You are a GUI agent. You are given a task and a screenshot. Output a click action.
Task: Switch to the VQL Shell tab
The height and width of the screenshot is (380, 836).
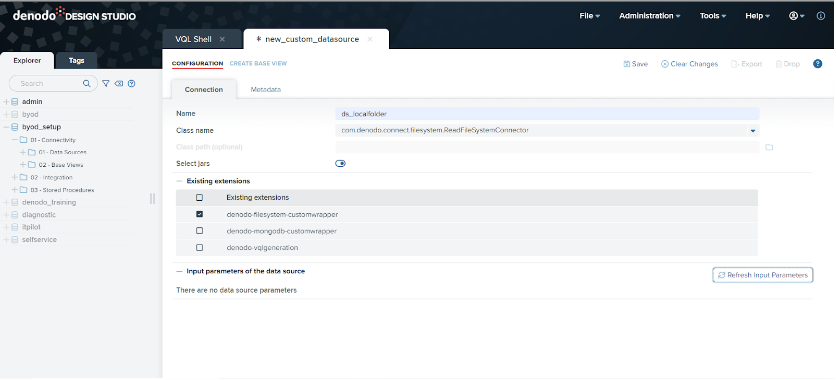point(194,39)
